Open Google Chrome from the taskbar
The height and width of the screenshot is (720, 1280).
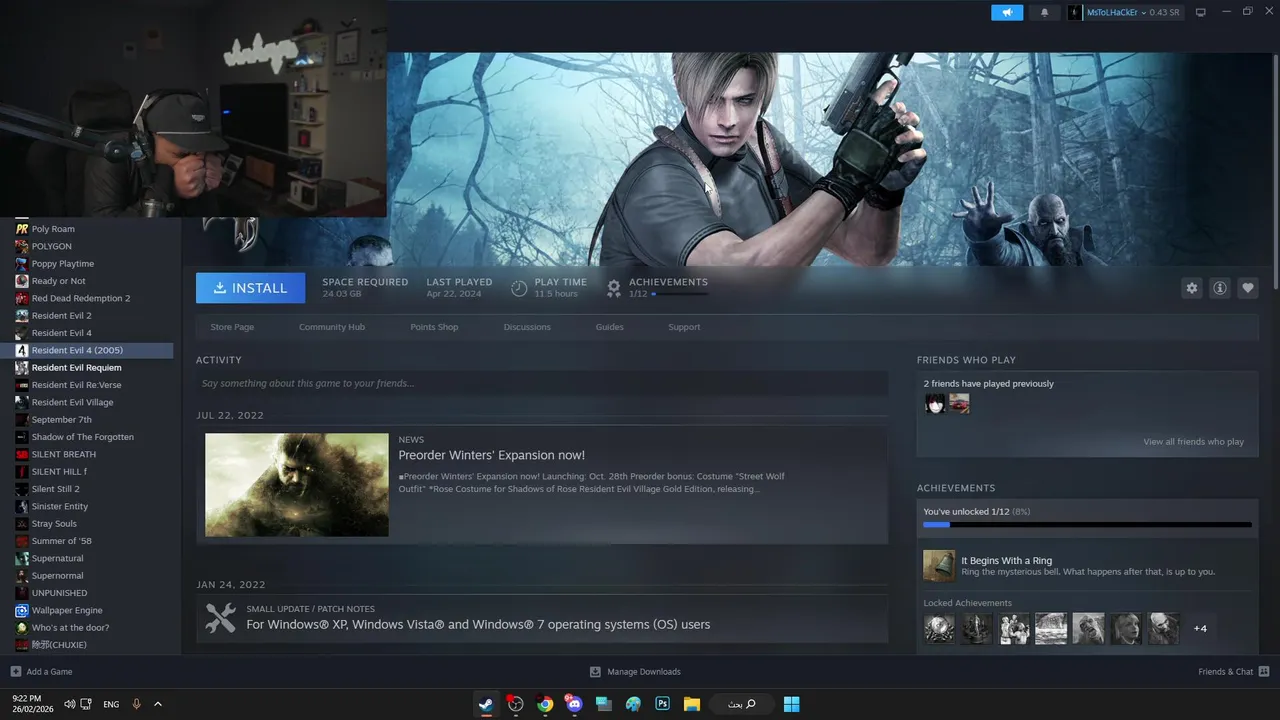click(x=545, y=704)
